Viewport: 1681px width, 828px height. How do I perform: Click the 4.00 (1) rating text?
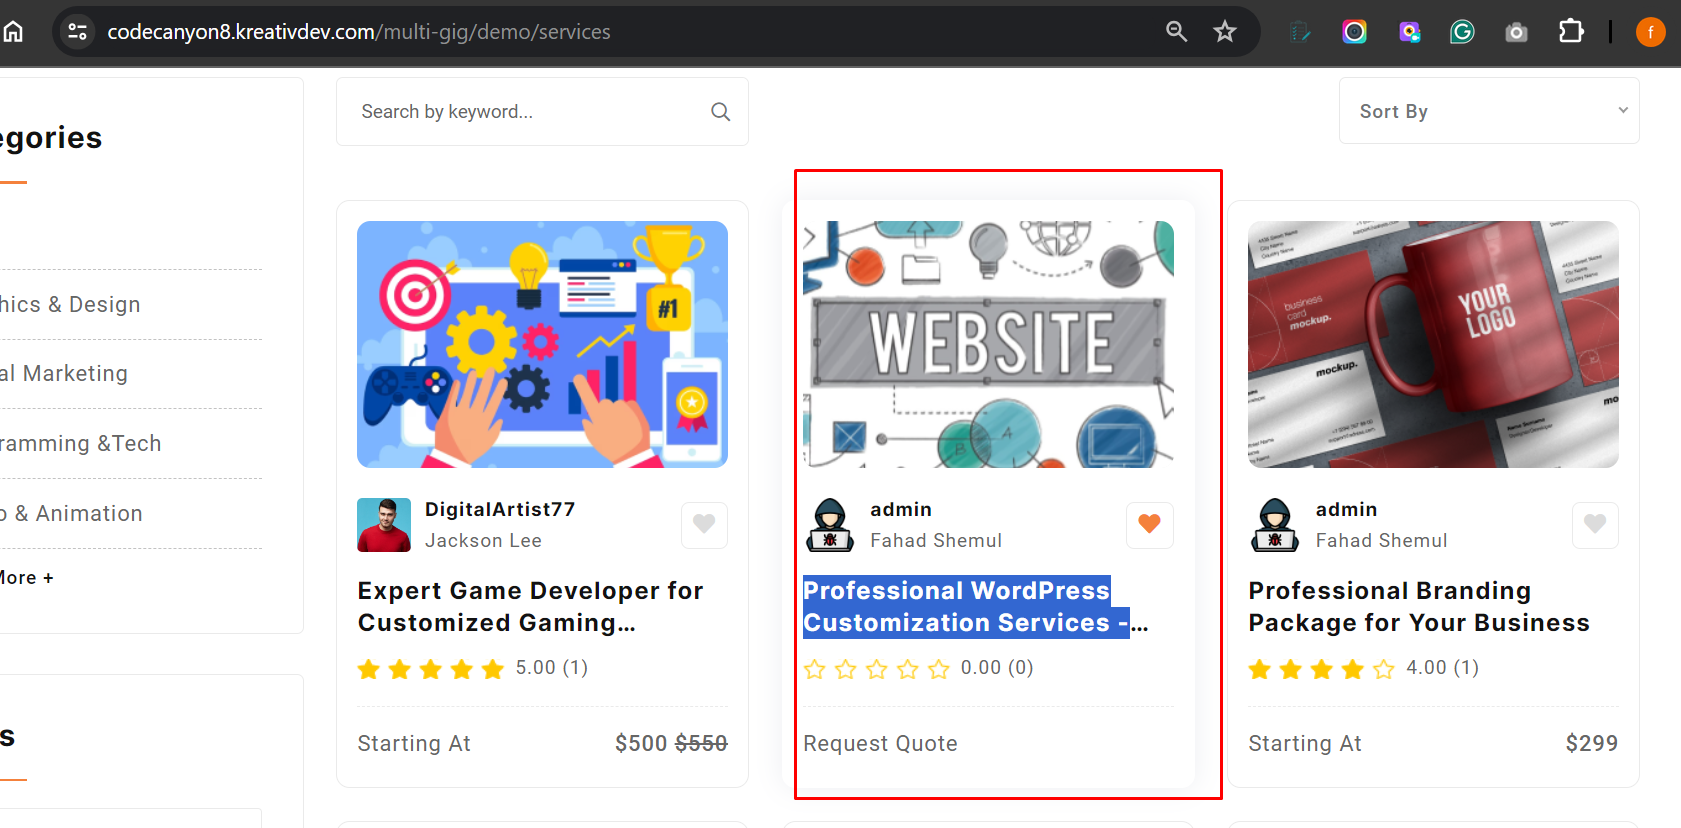pyautogui.click(x=1443, y=667)
